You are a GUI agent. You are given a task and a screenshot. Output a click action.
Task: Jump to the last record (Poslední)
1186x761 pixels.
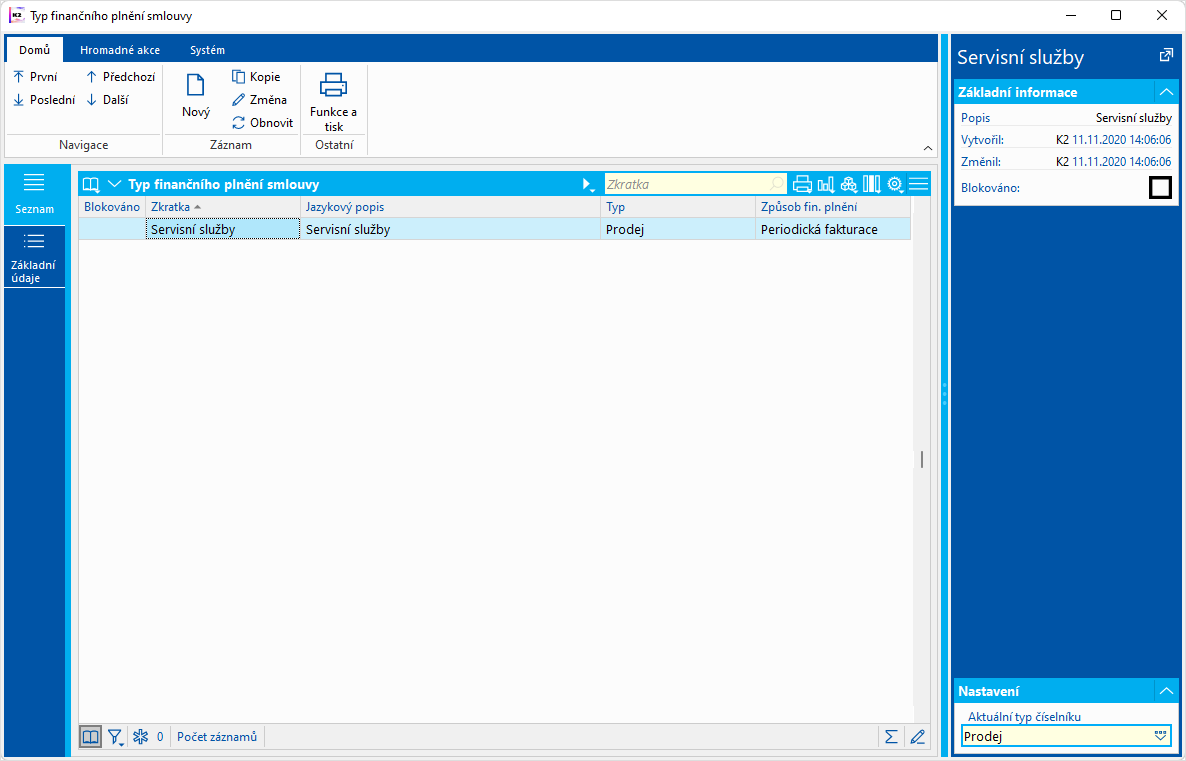[44, 100]
